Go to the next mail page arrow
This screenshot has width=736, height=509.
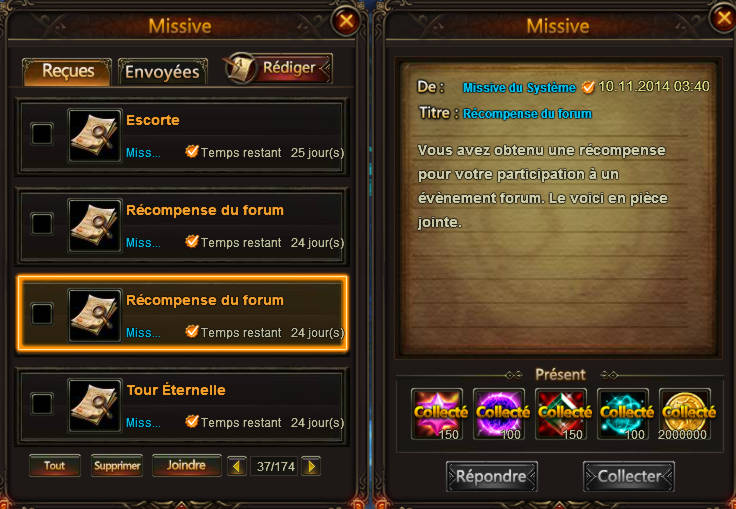[311, 466]
